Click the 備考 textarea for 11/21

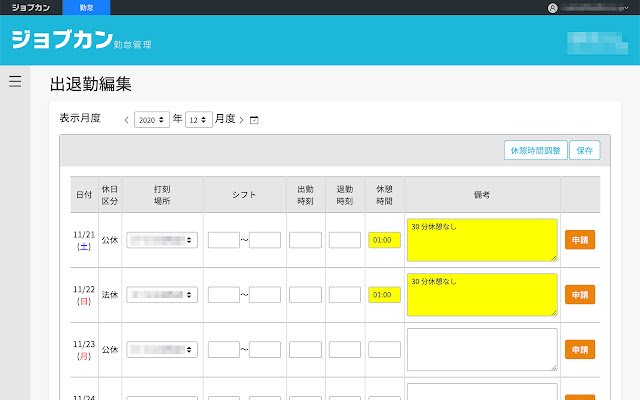482,240
